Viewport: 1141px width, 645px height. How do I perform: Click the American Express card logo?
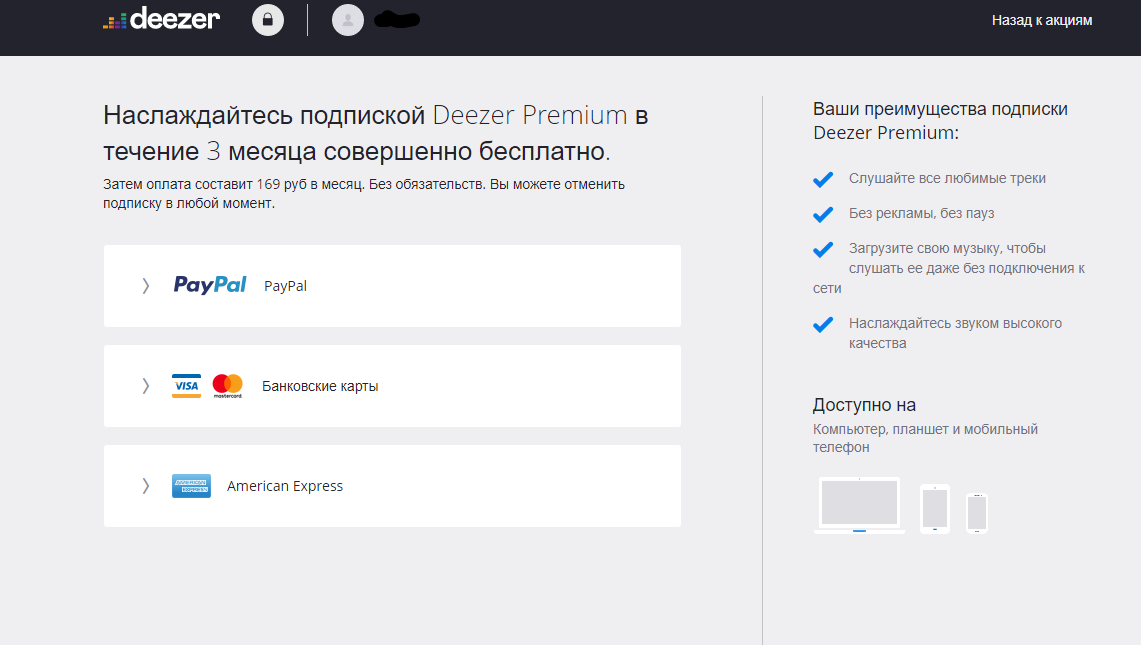[191, 486]
